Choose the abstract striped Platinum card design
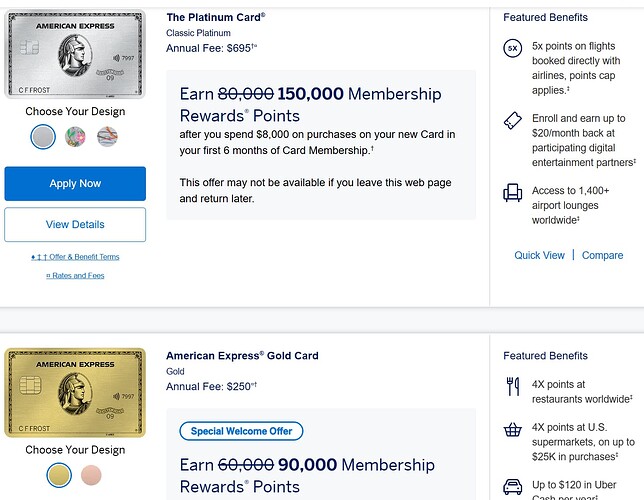The height and width of the screenshot is (500, 644). [107, 136]
